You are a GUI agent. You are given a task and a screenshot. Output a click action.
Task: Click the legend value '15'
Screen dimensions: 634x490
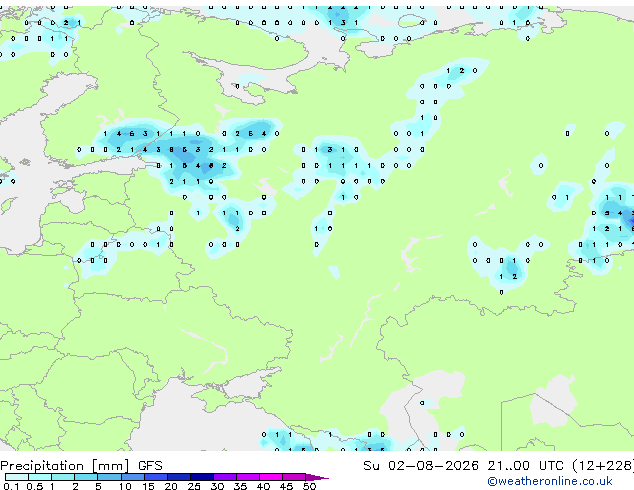click(x=148, y=486)
